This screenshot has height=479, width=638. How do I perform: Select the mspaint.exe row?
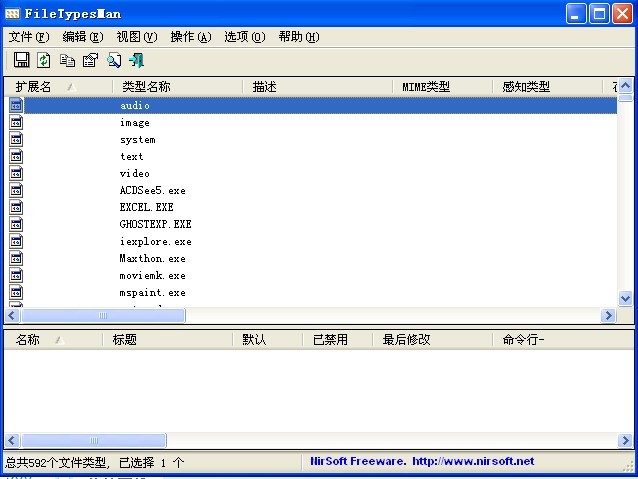point(152,293)
